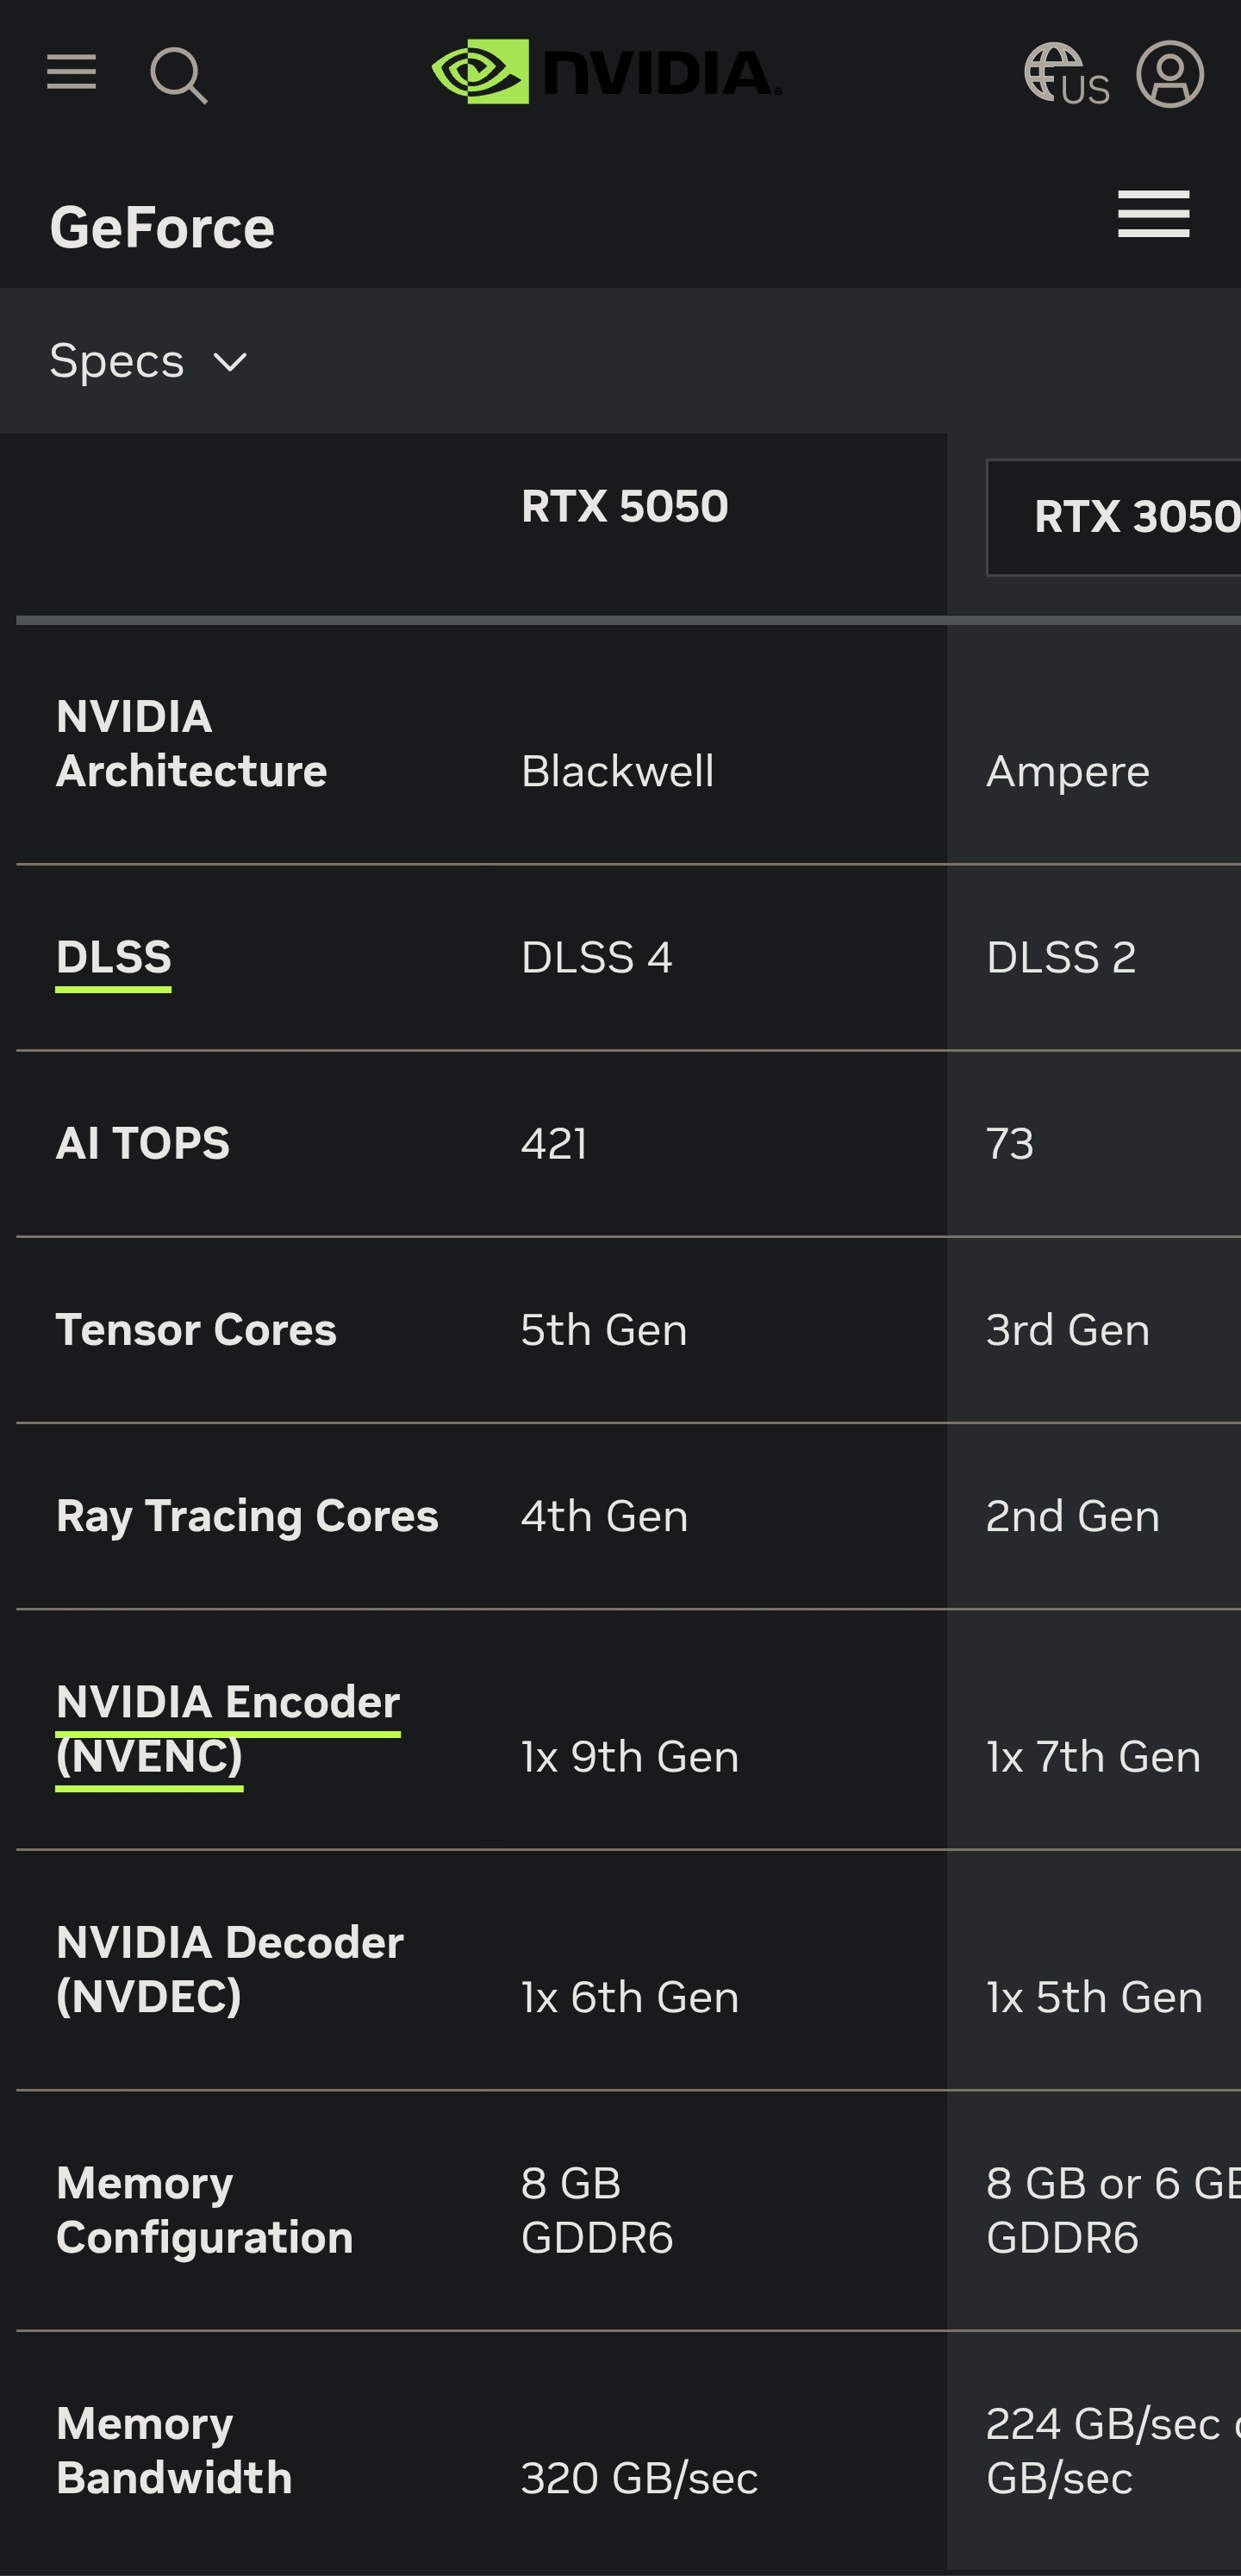The width and height of the screenshot is (1241, 2576).
Task: Open the user account profile icon
Action: tap(1170, 74)
